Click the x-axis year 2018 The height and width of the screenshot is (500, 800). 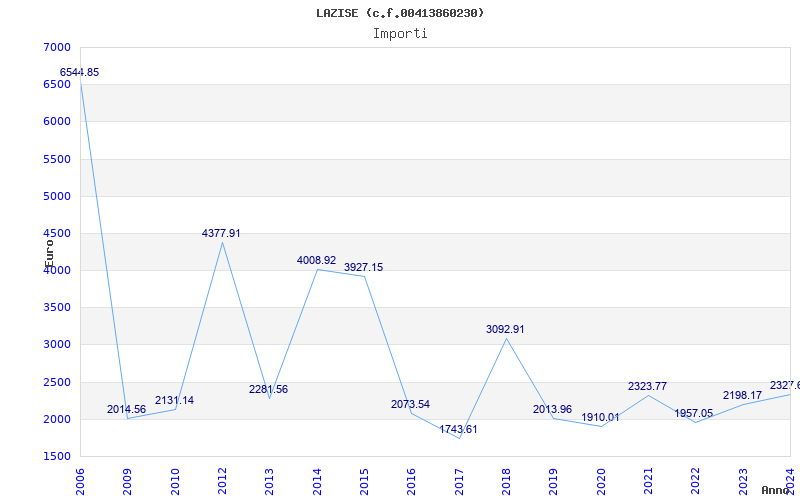coord(506,482)
